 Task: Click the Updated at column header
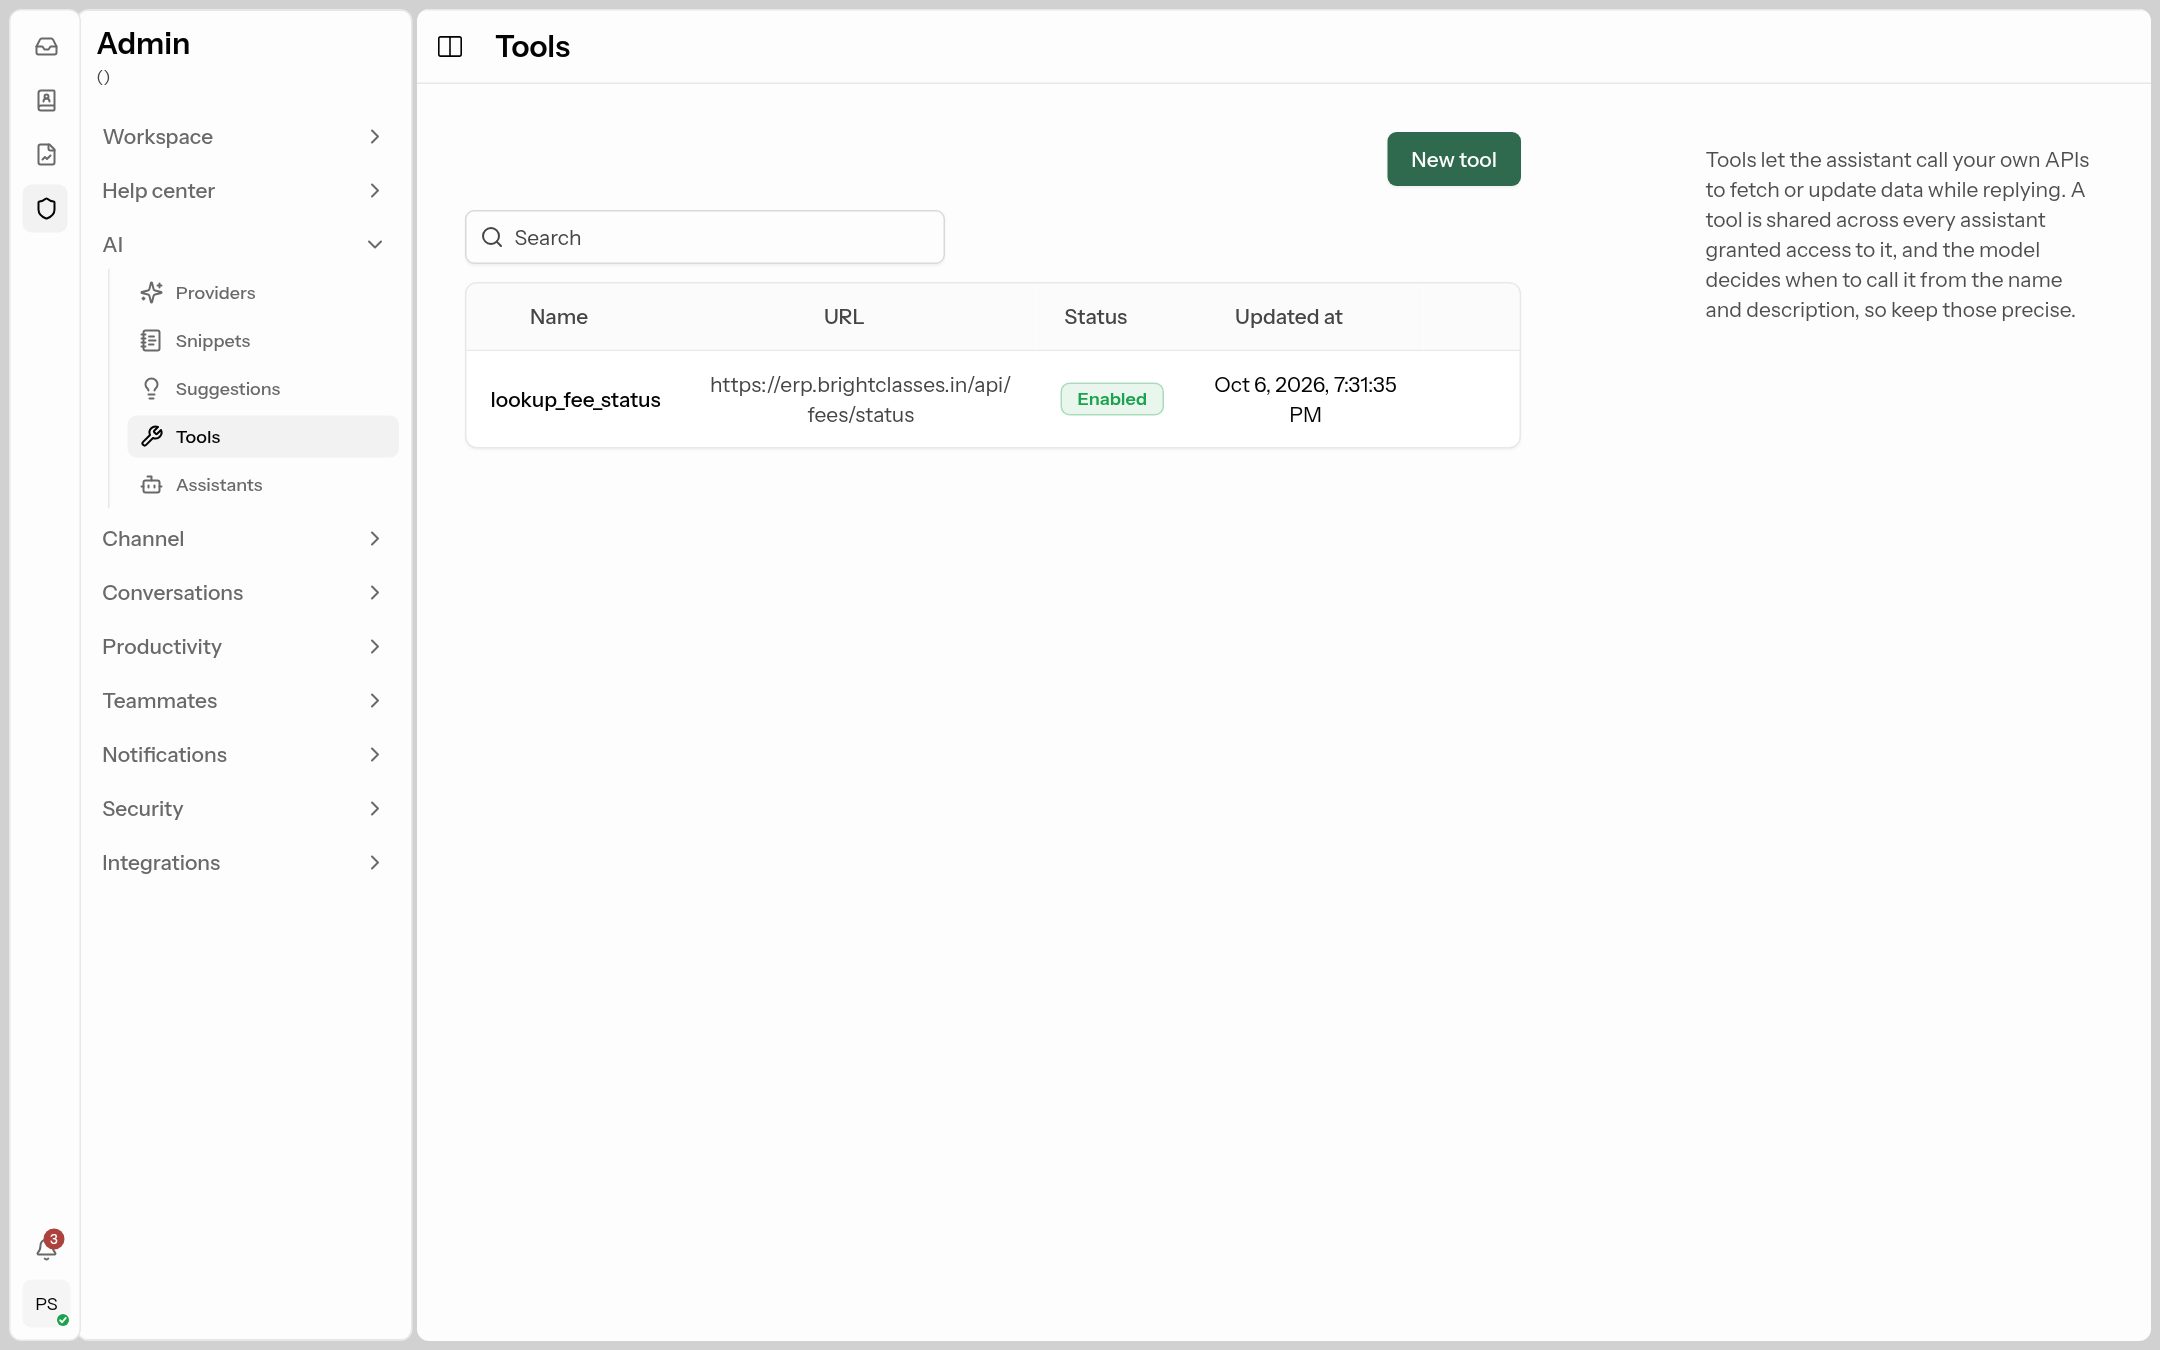click(x=1288, y=316)
